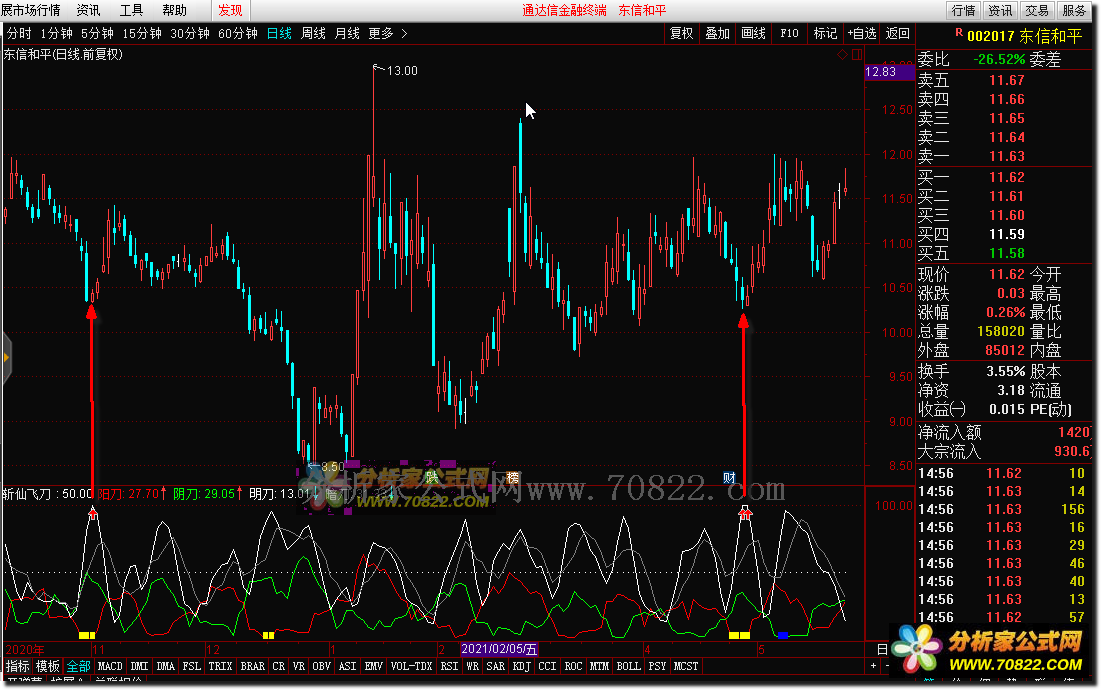Apply the CR indicator
The image size is (1102, 690).
coord(279,666)
